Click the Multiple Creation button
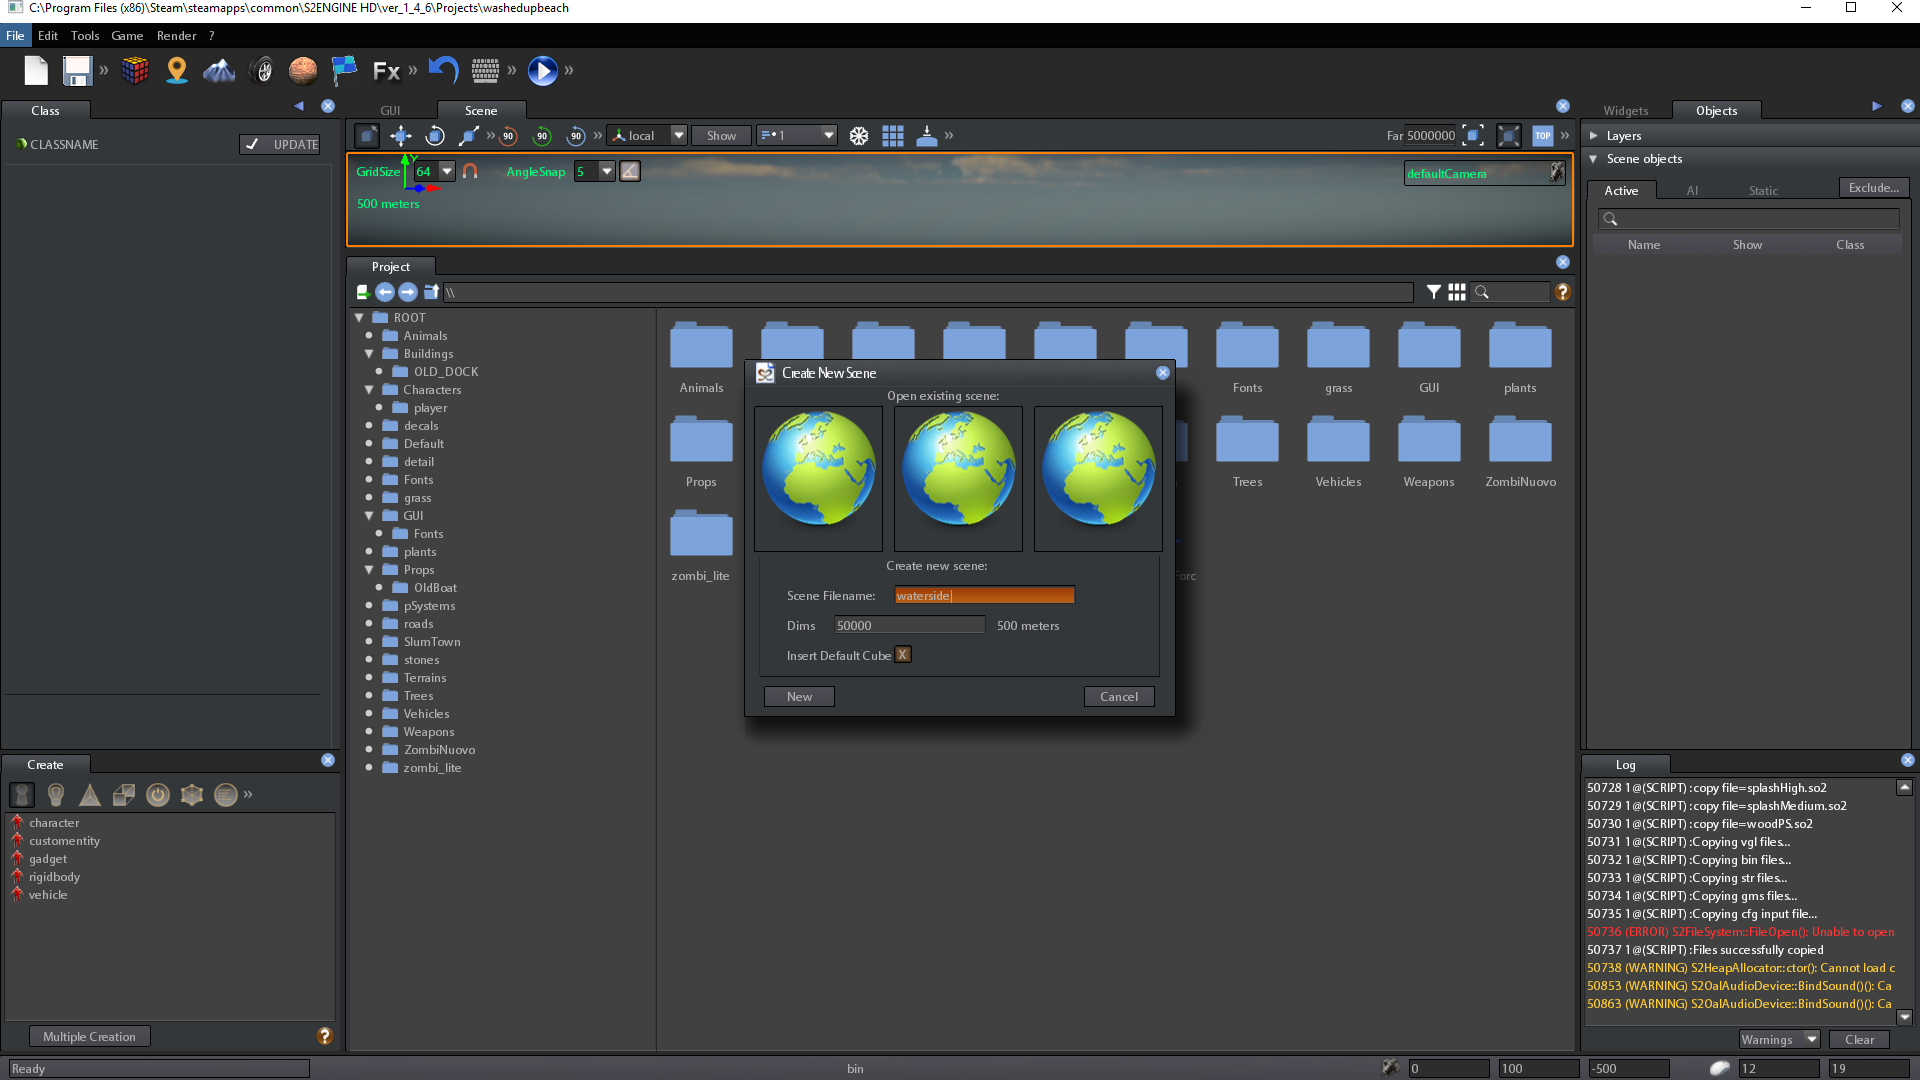The image size is (1920, 1080). [90, 1037]
